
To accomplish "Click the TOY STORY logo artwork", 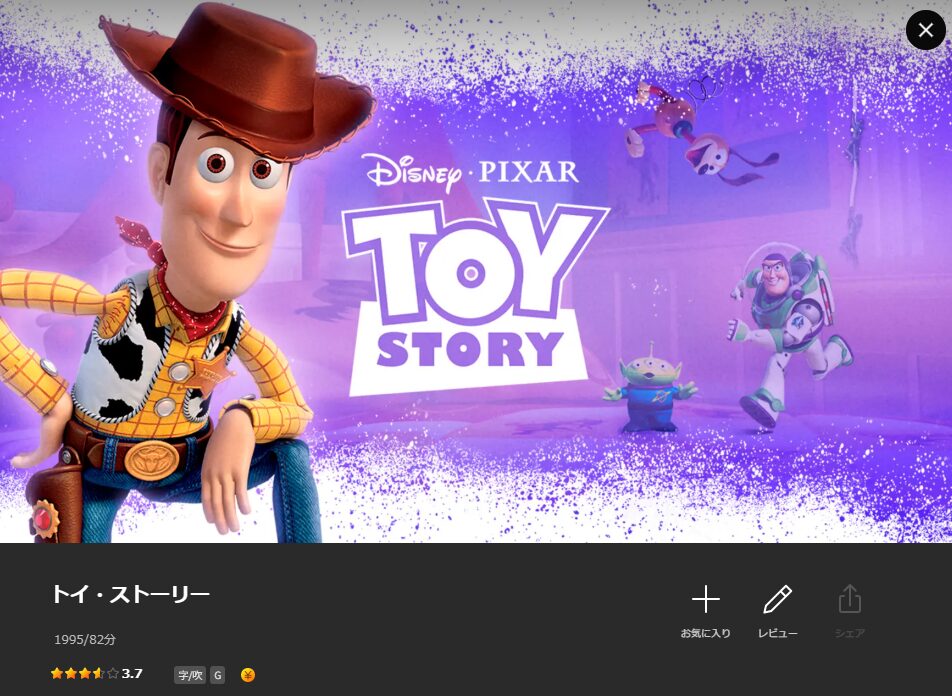I will (x=475, y=298).
